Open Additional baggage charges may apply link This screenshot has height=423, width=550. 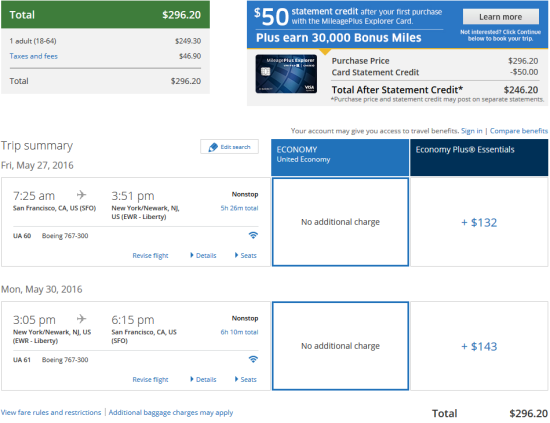171,412
